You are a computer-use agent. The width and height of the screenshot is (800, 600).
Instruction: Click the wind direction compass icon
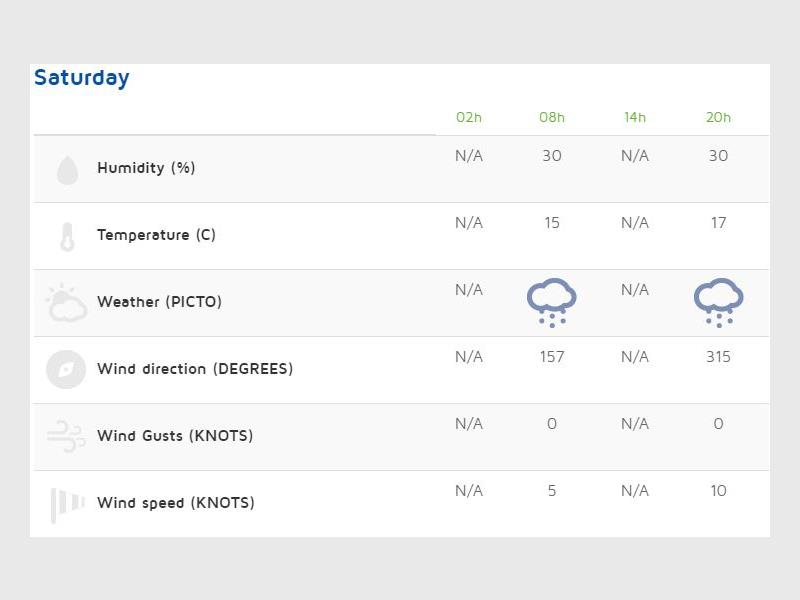[66, 370]
